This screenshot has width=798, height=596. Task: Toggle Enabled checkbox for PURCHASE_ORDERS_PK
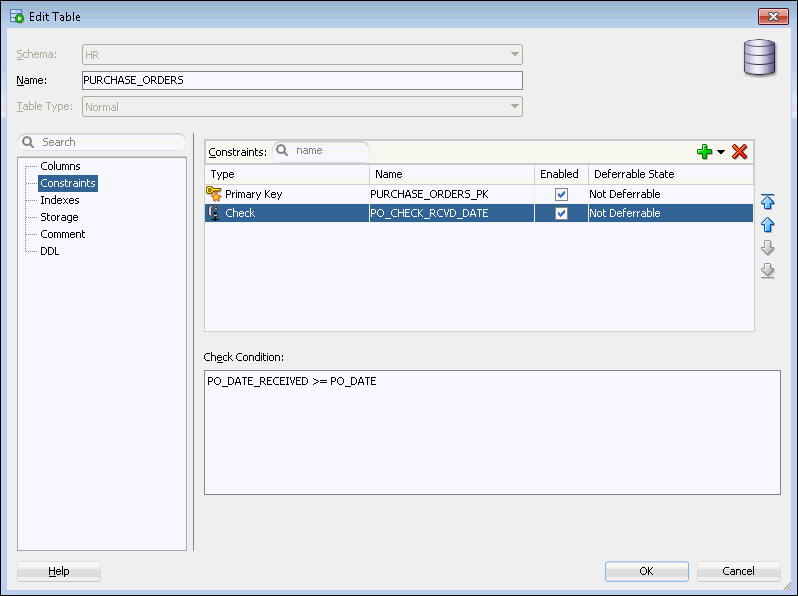[561, 194]
